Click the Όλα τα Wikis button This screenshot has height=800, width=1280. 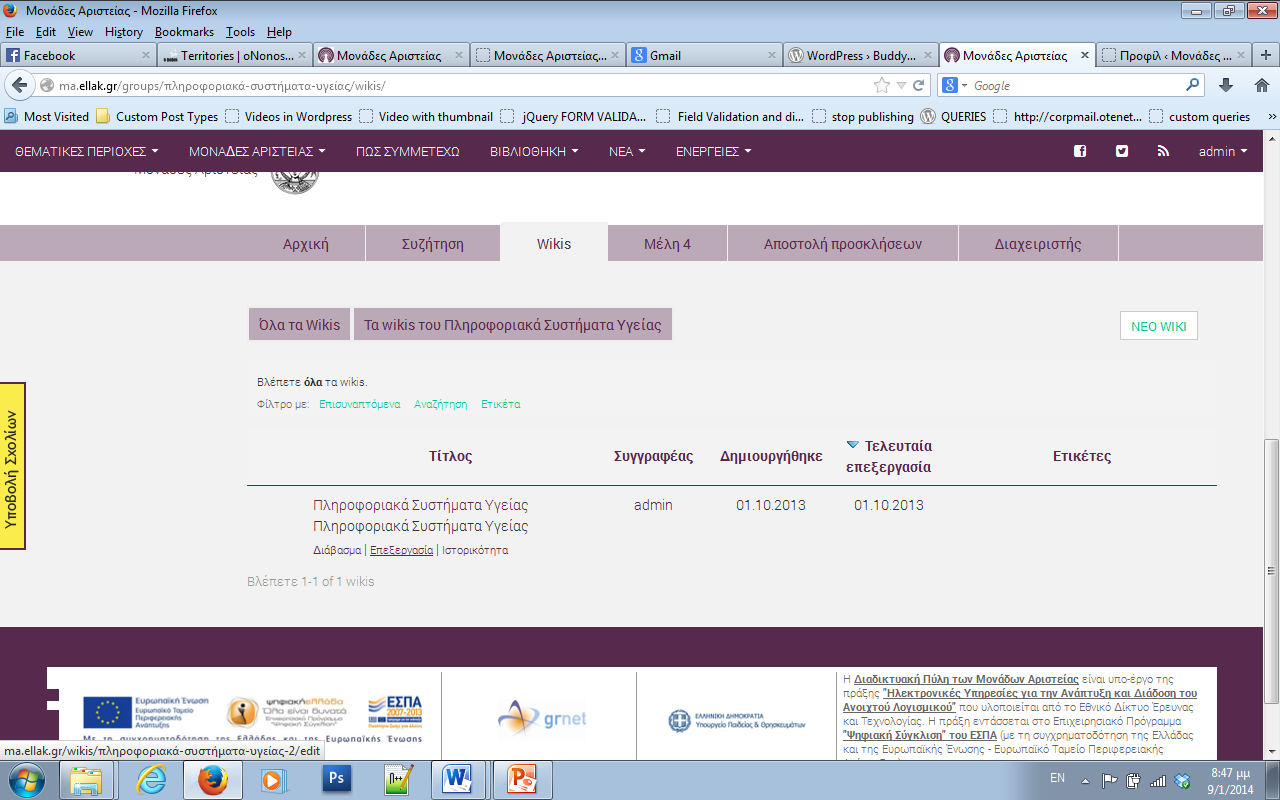(x=299, y=325)
